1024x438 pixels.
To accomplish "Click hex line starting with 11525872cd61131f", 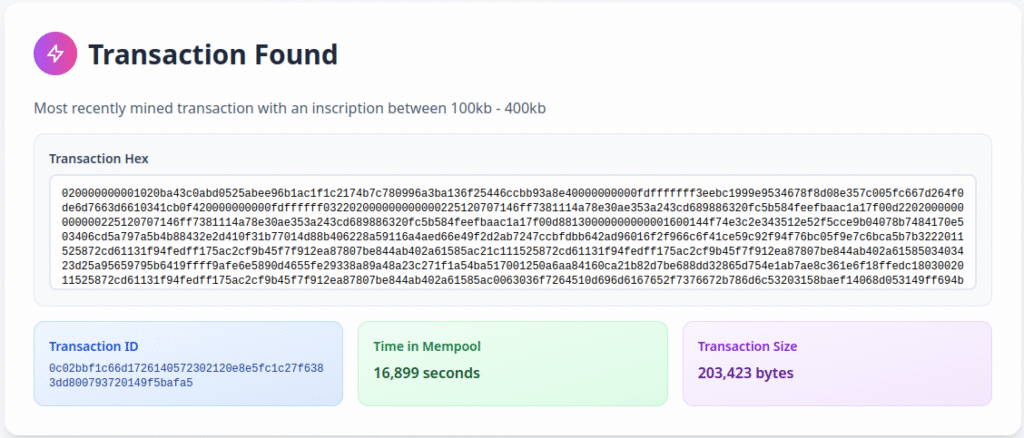I will (x=512, y=280).
